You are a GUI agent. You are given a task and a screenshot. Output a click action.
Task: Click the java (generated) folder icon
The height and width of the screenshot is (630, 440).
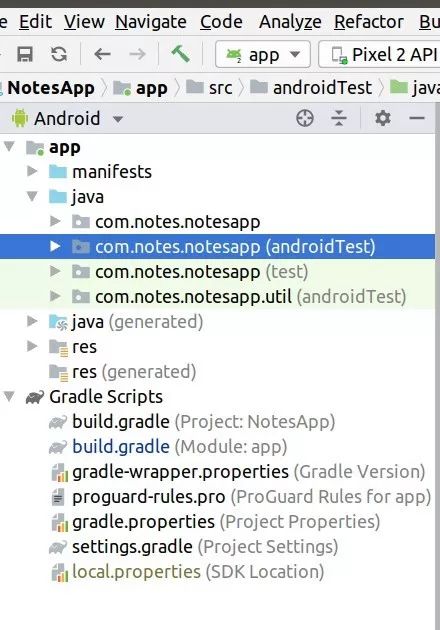tap(58, 322)
